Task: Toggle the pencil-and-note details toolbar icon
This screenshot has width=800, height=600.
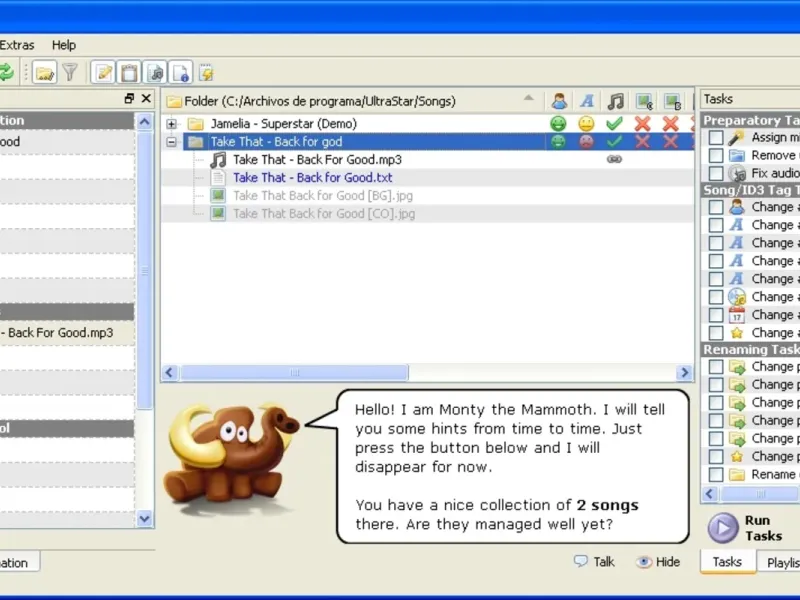Action: click(104, 73)
